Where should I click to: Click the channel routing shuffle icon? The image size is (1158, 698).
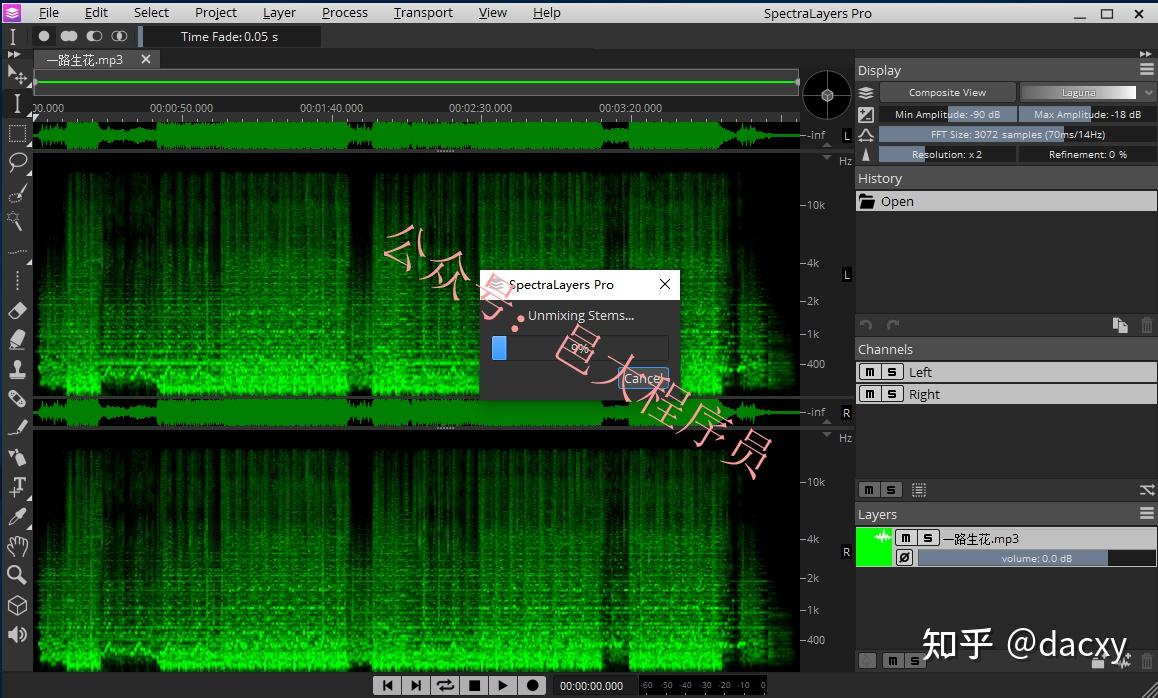[1146, 490]
